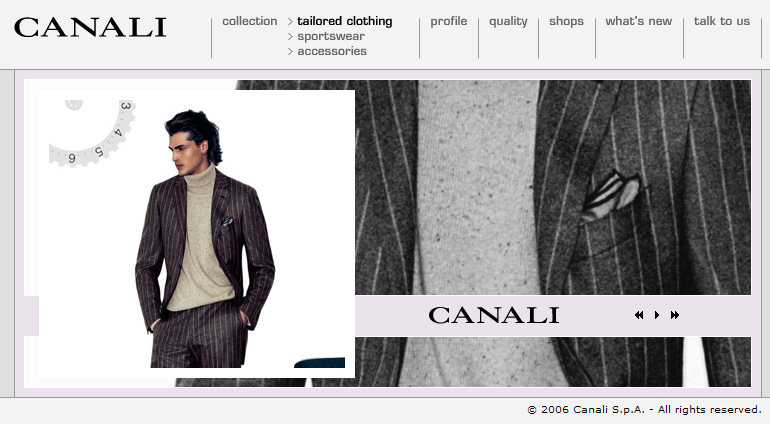This screenshot has width=770, height=424.
Task: Open the collection menu
Action: (249, 21)
